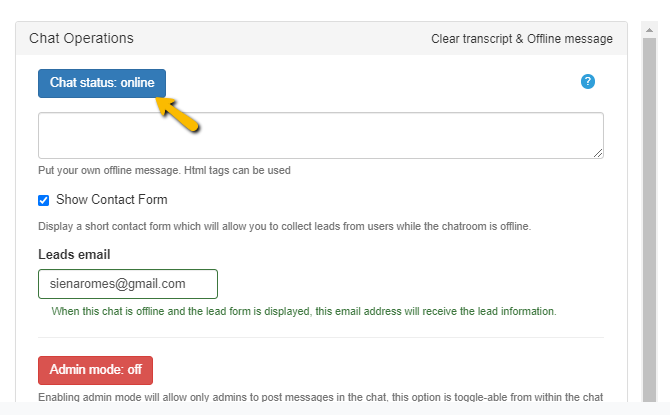Click the Leads email field label
The image size is (670, 415).
point(74,254)
